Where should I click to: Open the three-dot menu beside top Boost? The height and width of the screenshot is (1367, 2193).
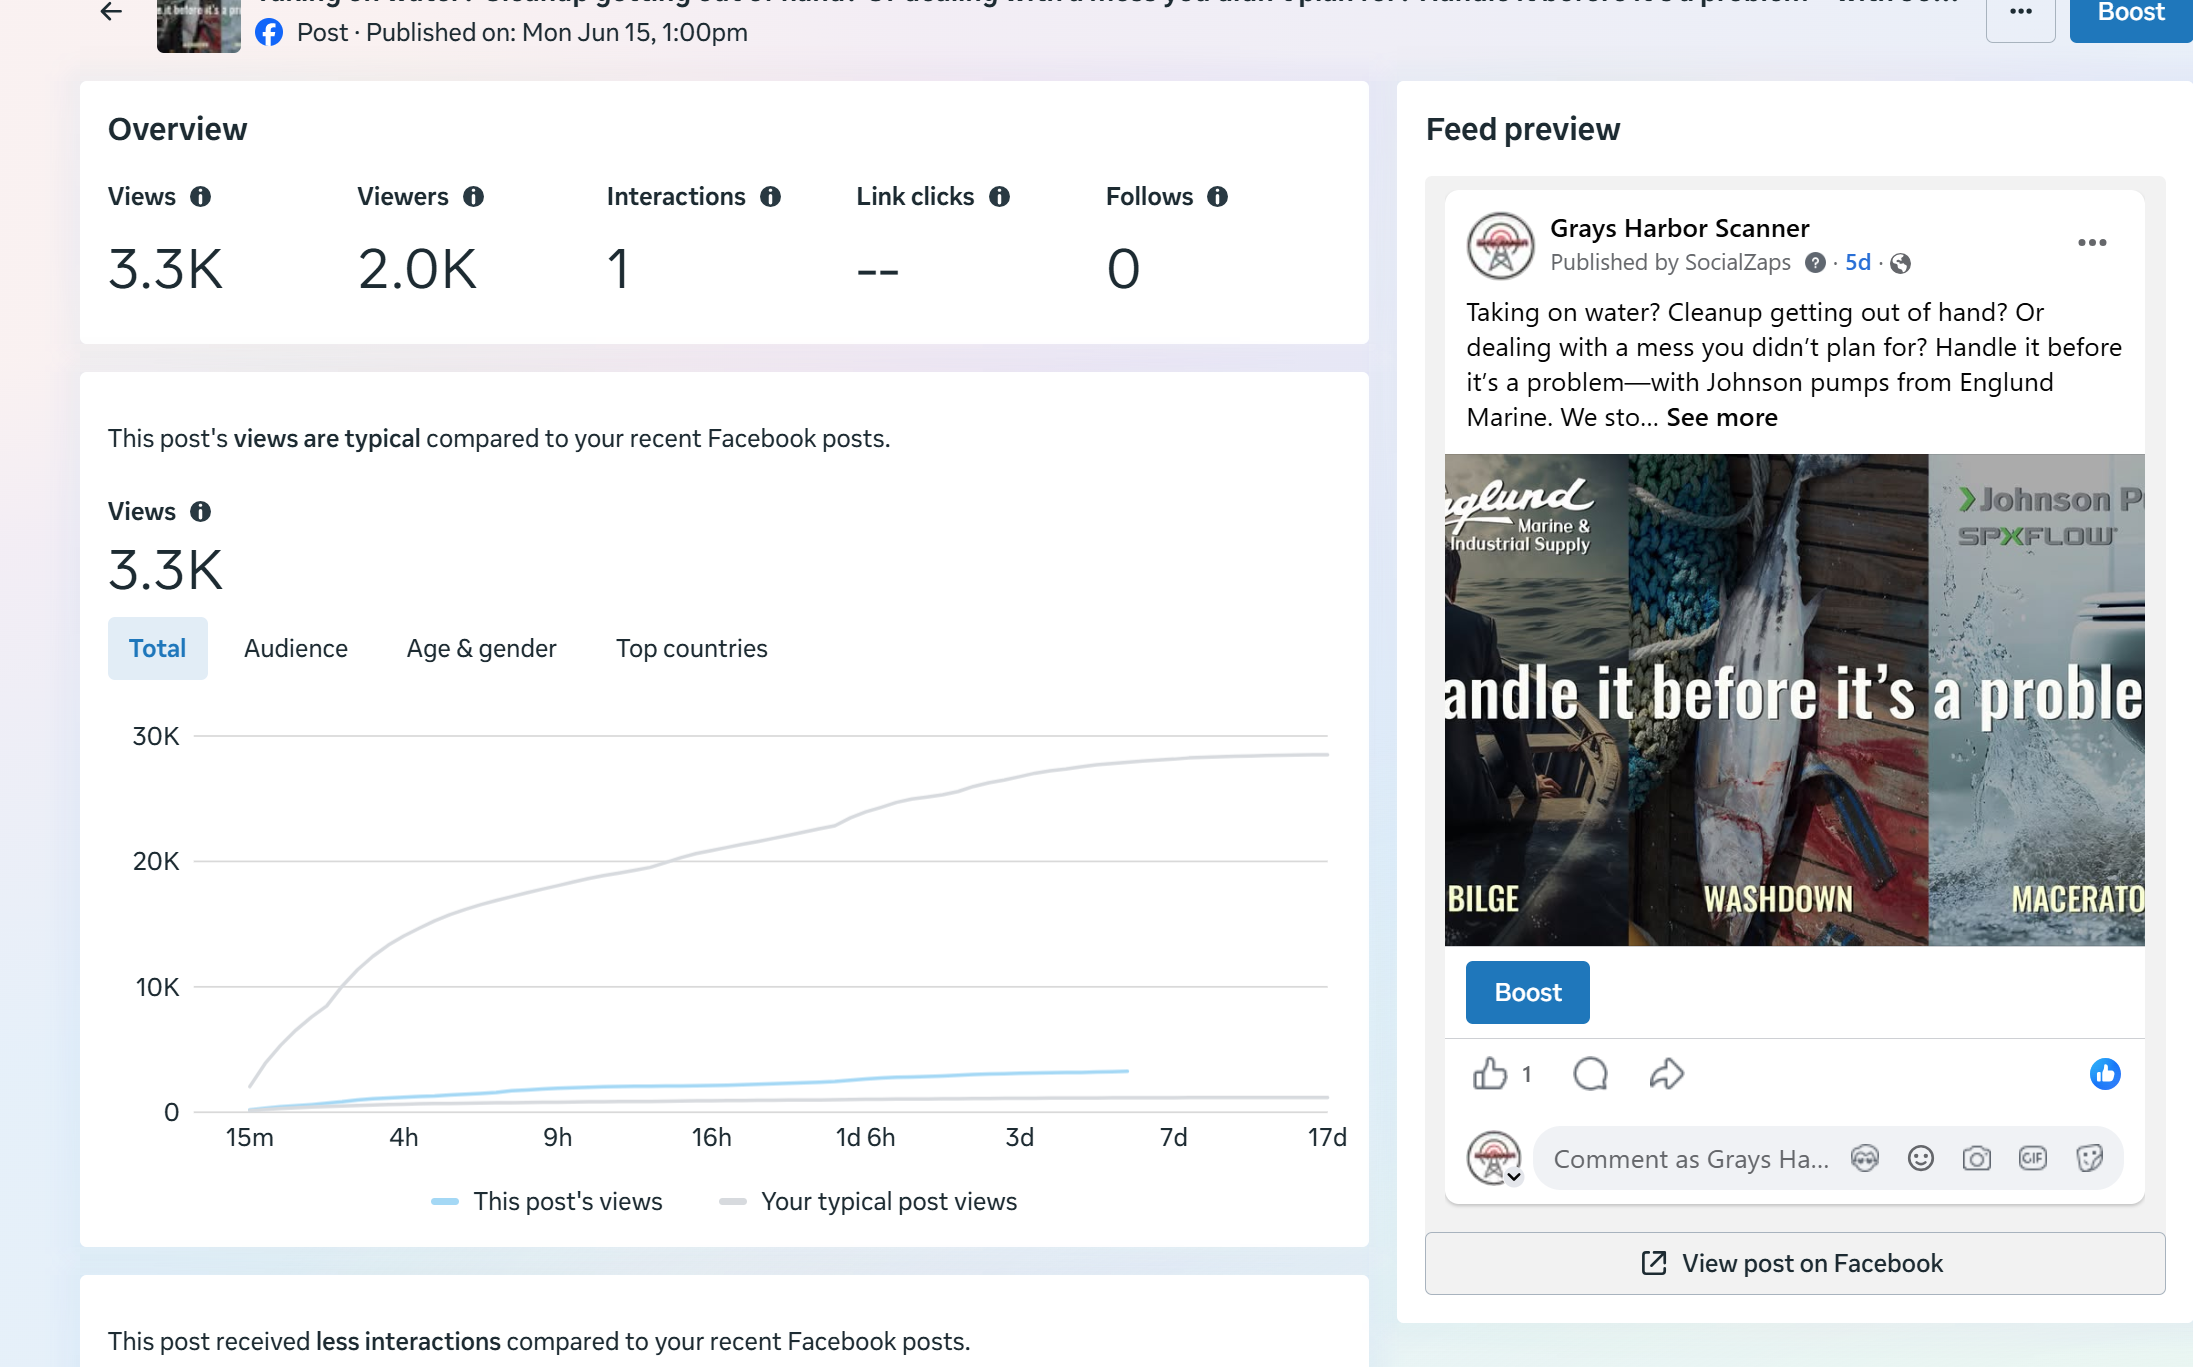point(2020,14)
